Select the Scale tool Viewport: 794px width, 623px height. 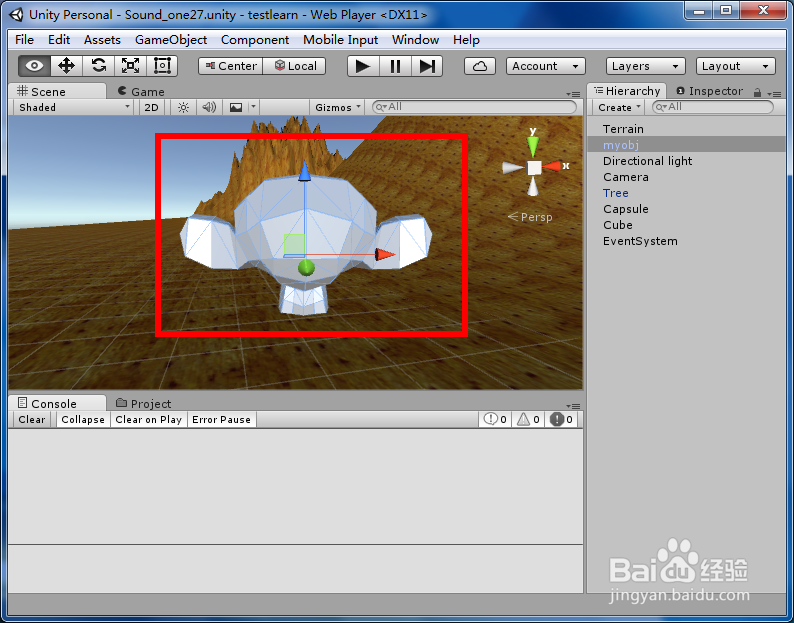(x=130, y=66)
